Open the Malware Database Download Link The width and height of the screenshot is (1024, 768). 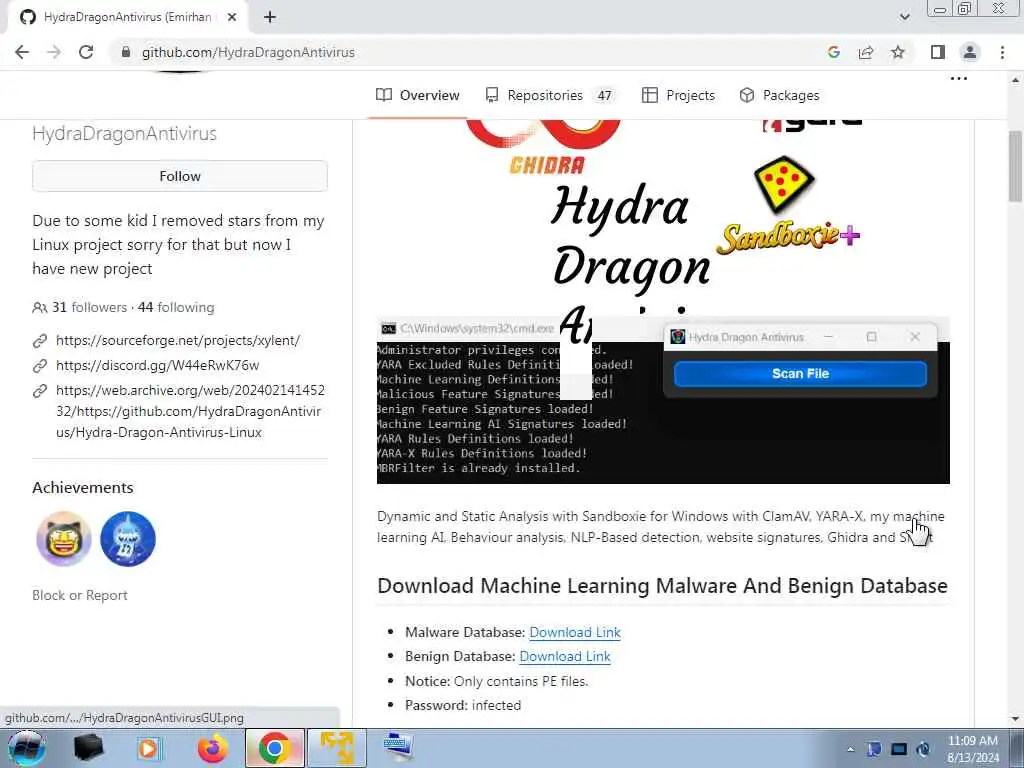point(575,632)
